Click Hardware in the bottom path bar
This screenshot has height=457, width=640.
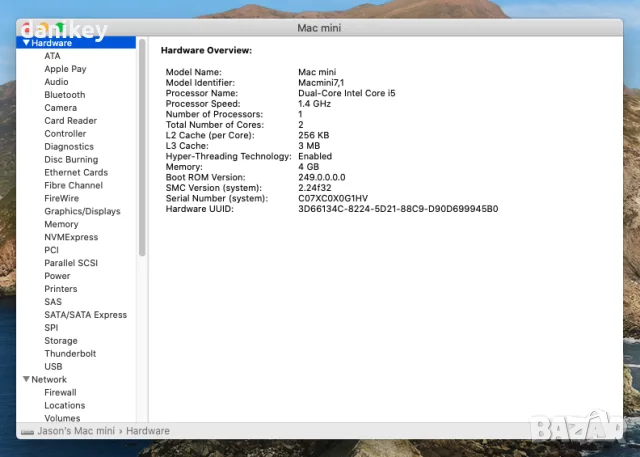pos(148,431)
